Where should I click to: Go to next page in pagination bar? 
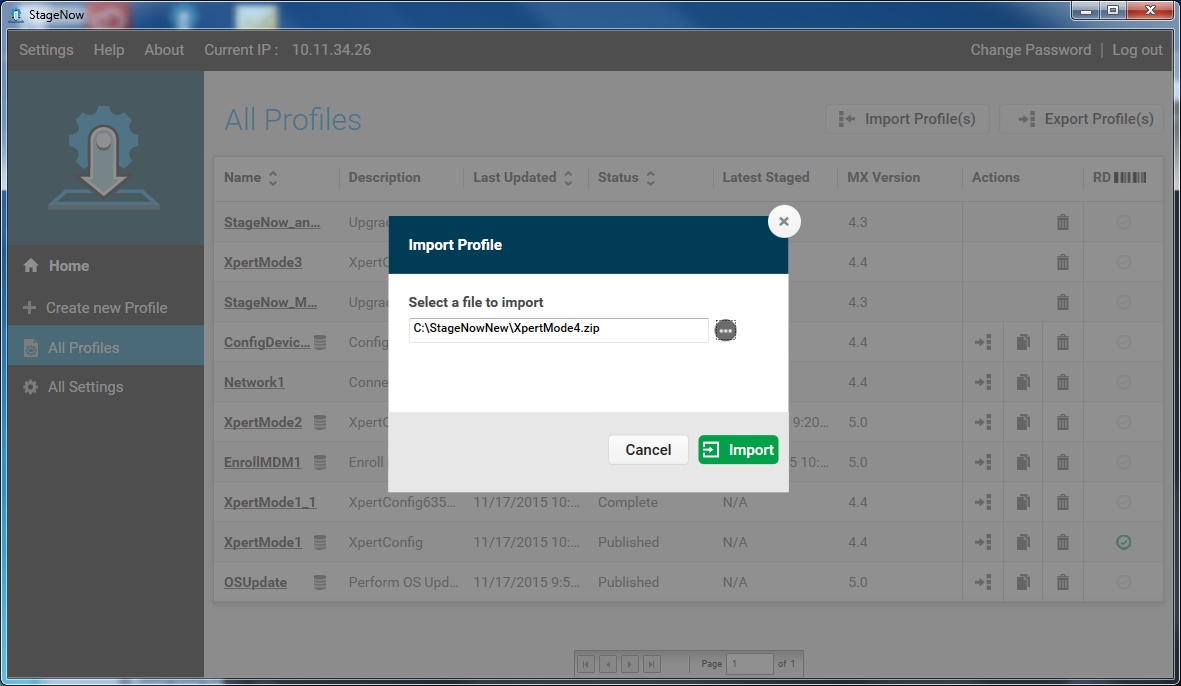[630, 664]
